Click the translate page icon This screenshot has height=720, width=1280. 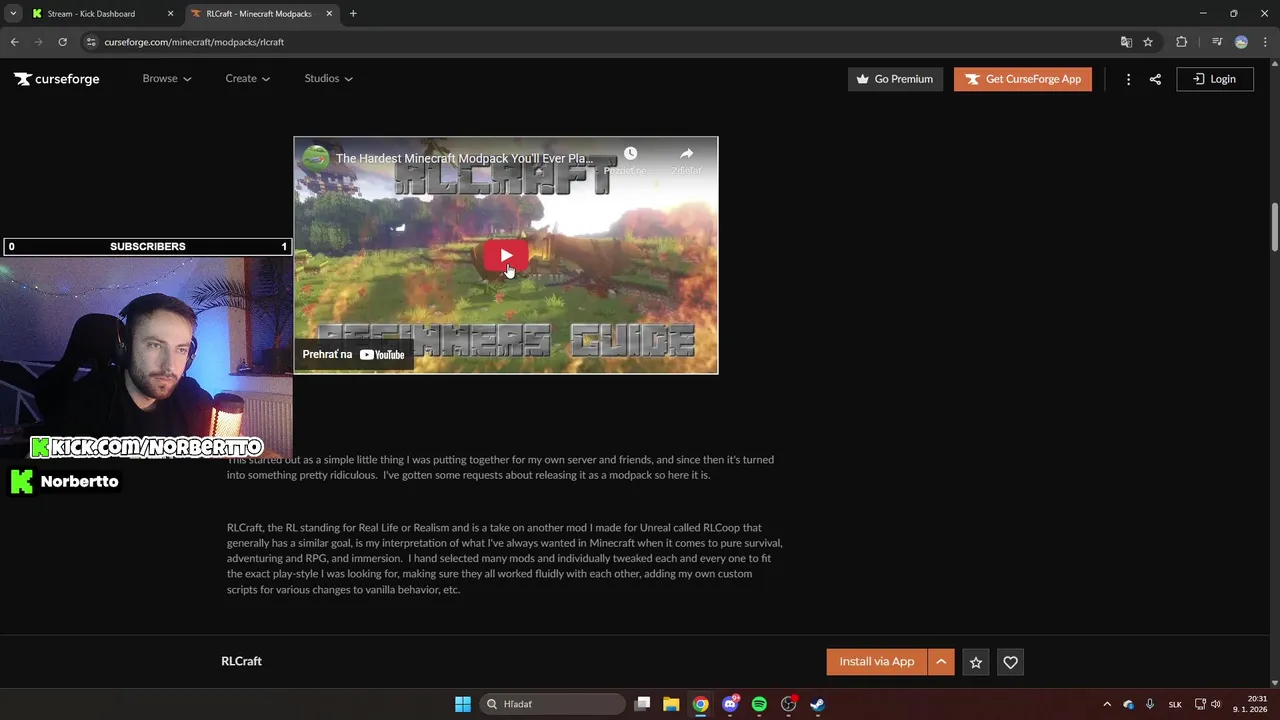click(x=1126, y=42)
